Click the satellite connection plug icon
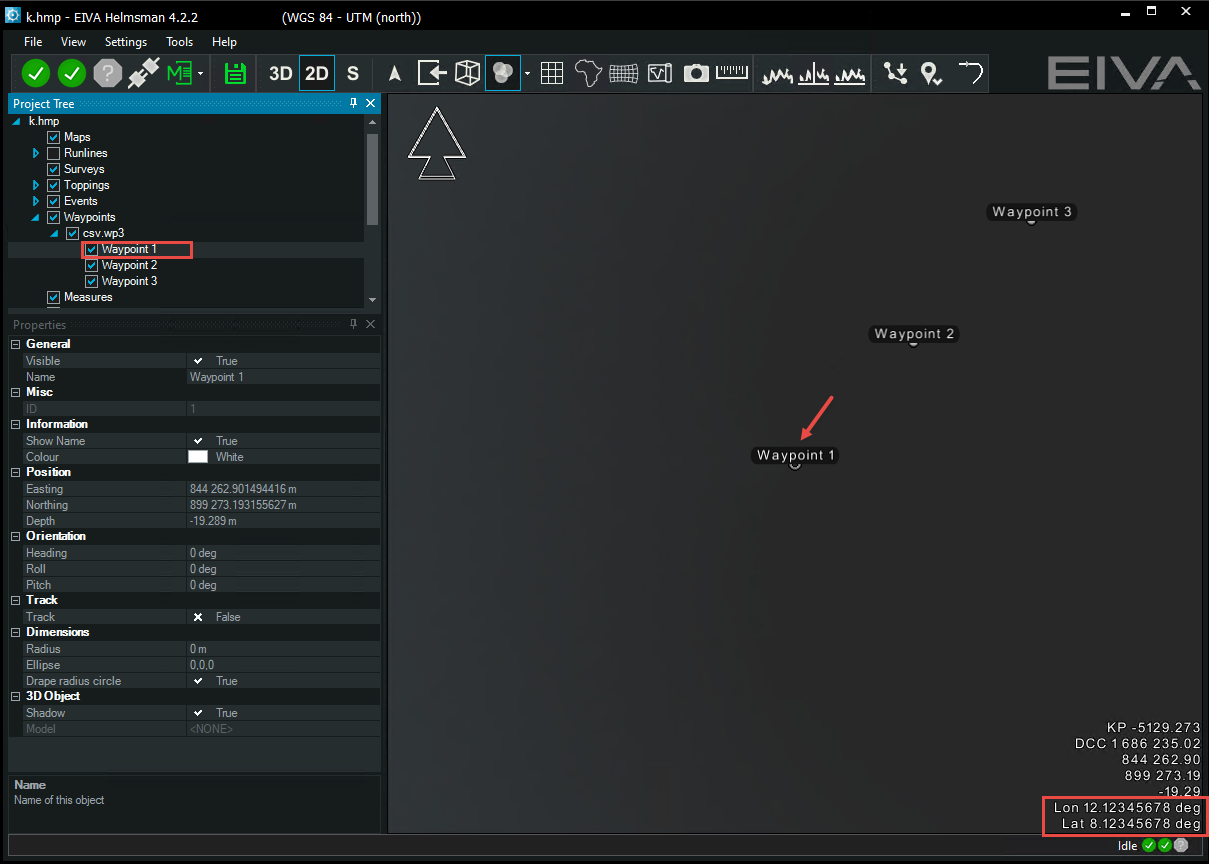 coord(144,73)
